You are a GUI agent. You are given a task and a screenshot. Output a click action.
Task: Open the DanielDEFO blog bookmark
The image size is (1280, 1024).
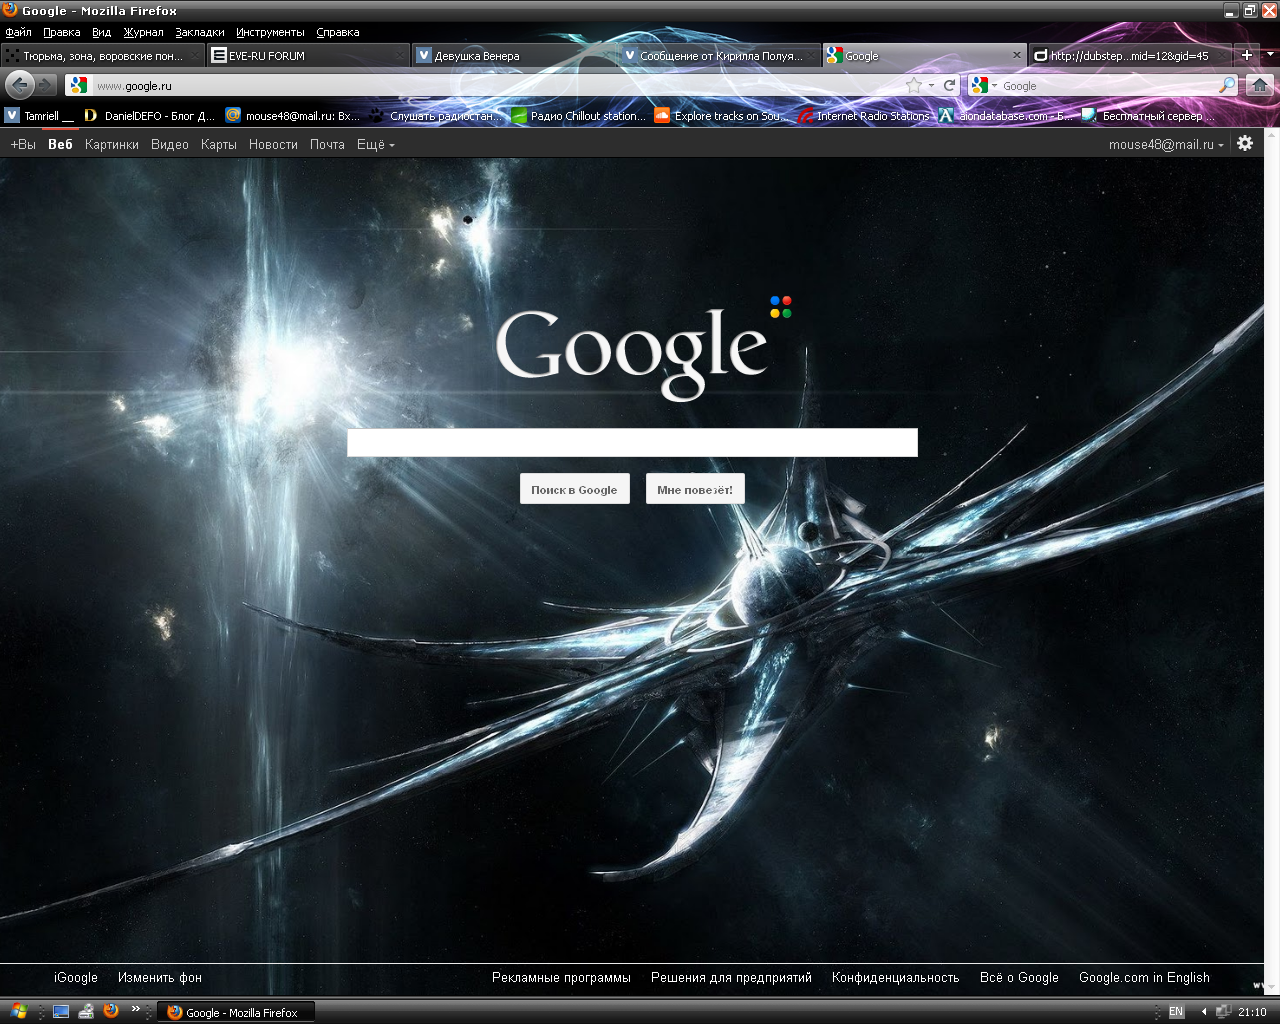pyautogui.click(x=149, y=116)
